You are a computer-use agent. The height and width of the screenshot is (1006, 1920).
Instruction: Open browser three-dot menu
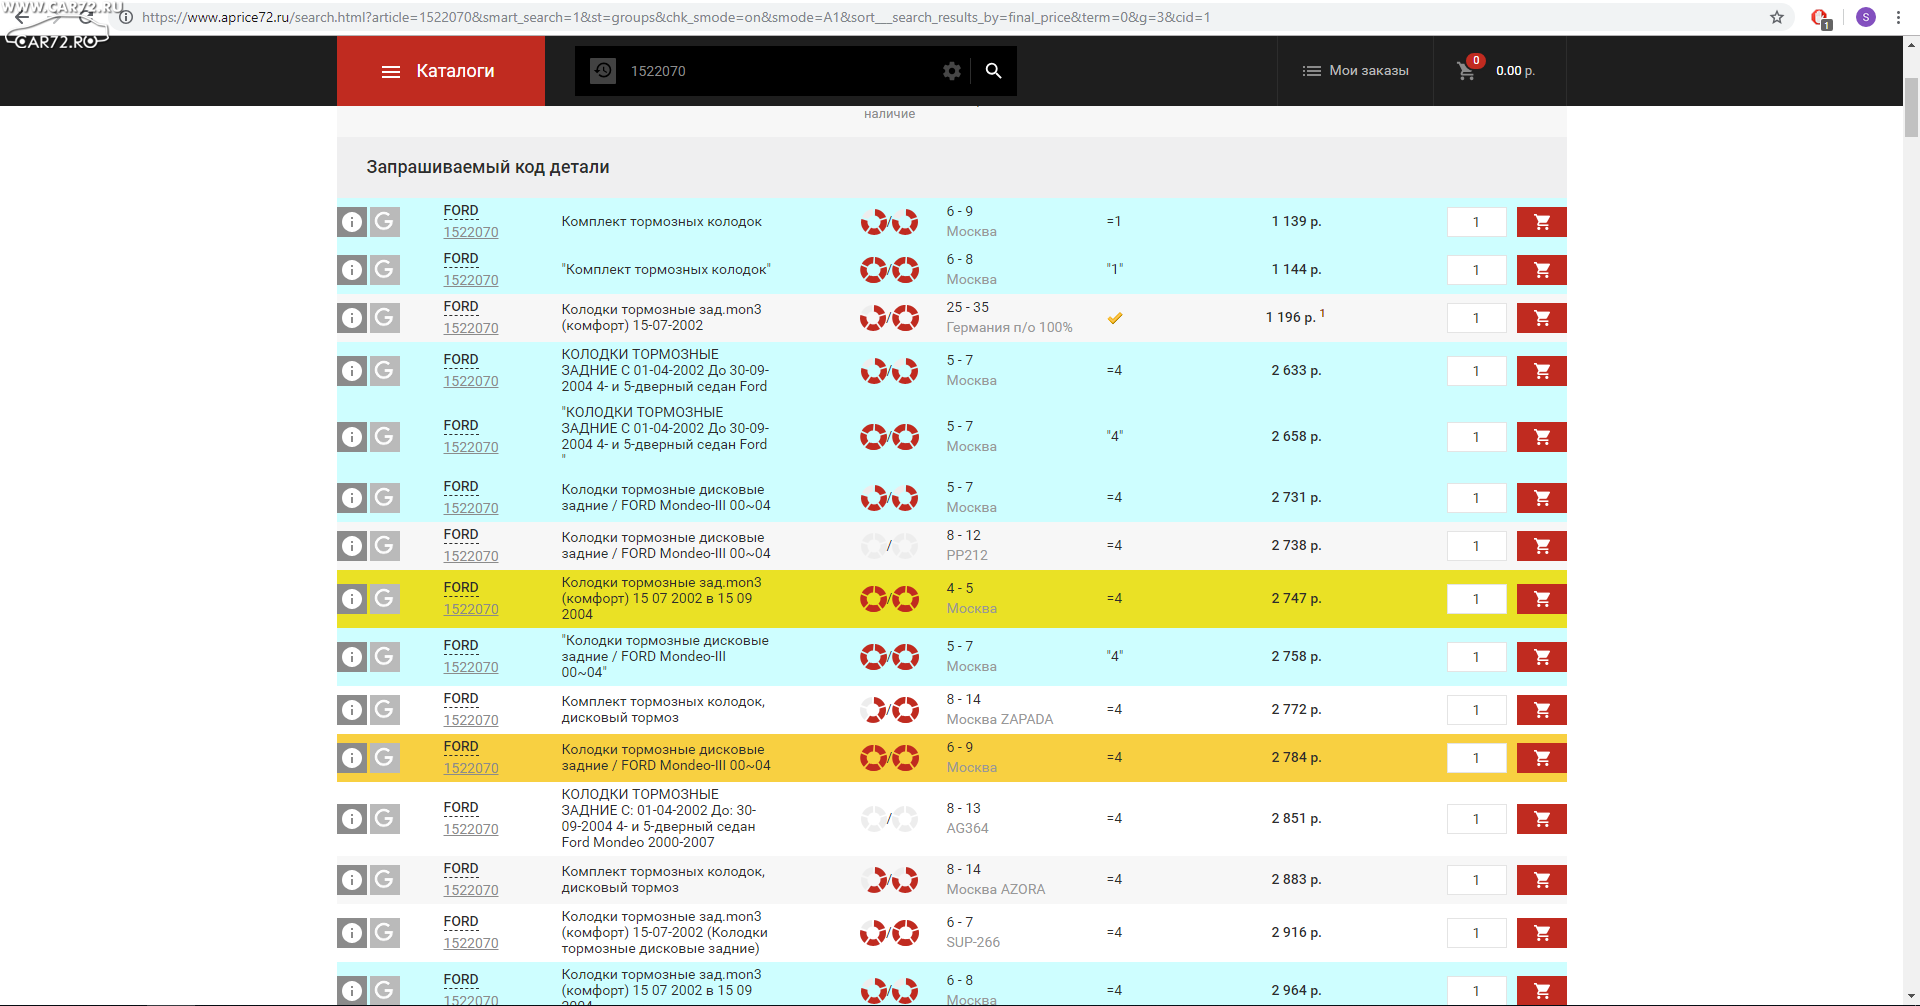click(x=1898, y=17)
